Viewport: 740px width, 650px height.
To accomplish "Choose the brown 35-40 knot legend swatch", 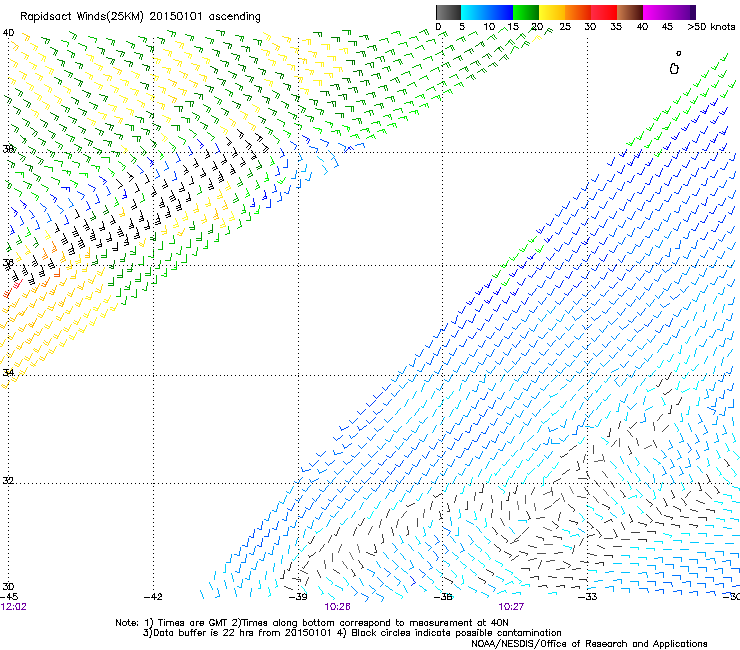I will coord(630,12).
